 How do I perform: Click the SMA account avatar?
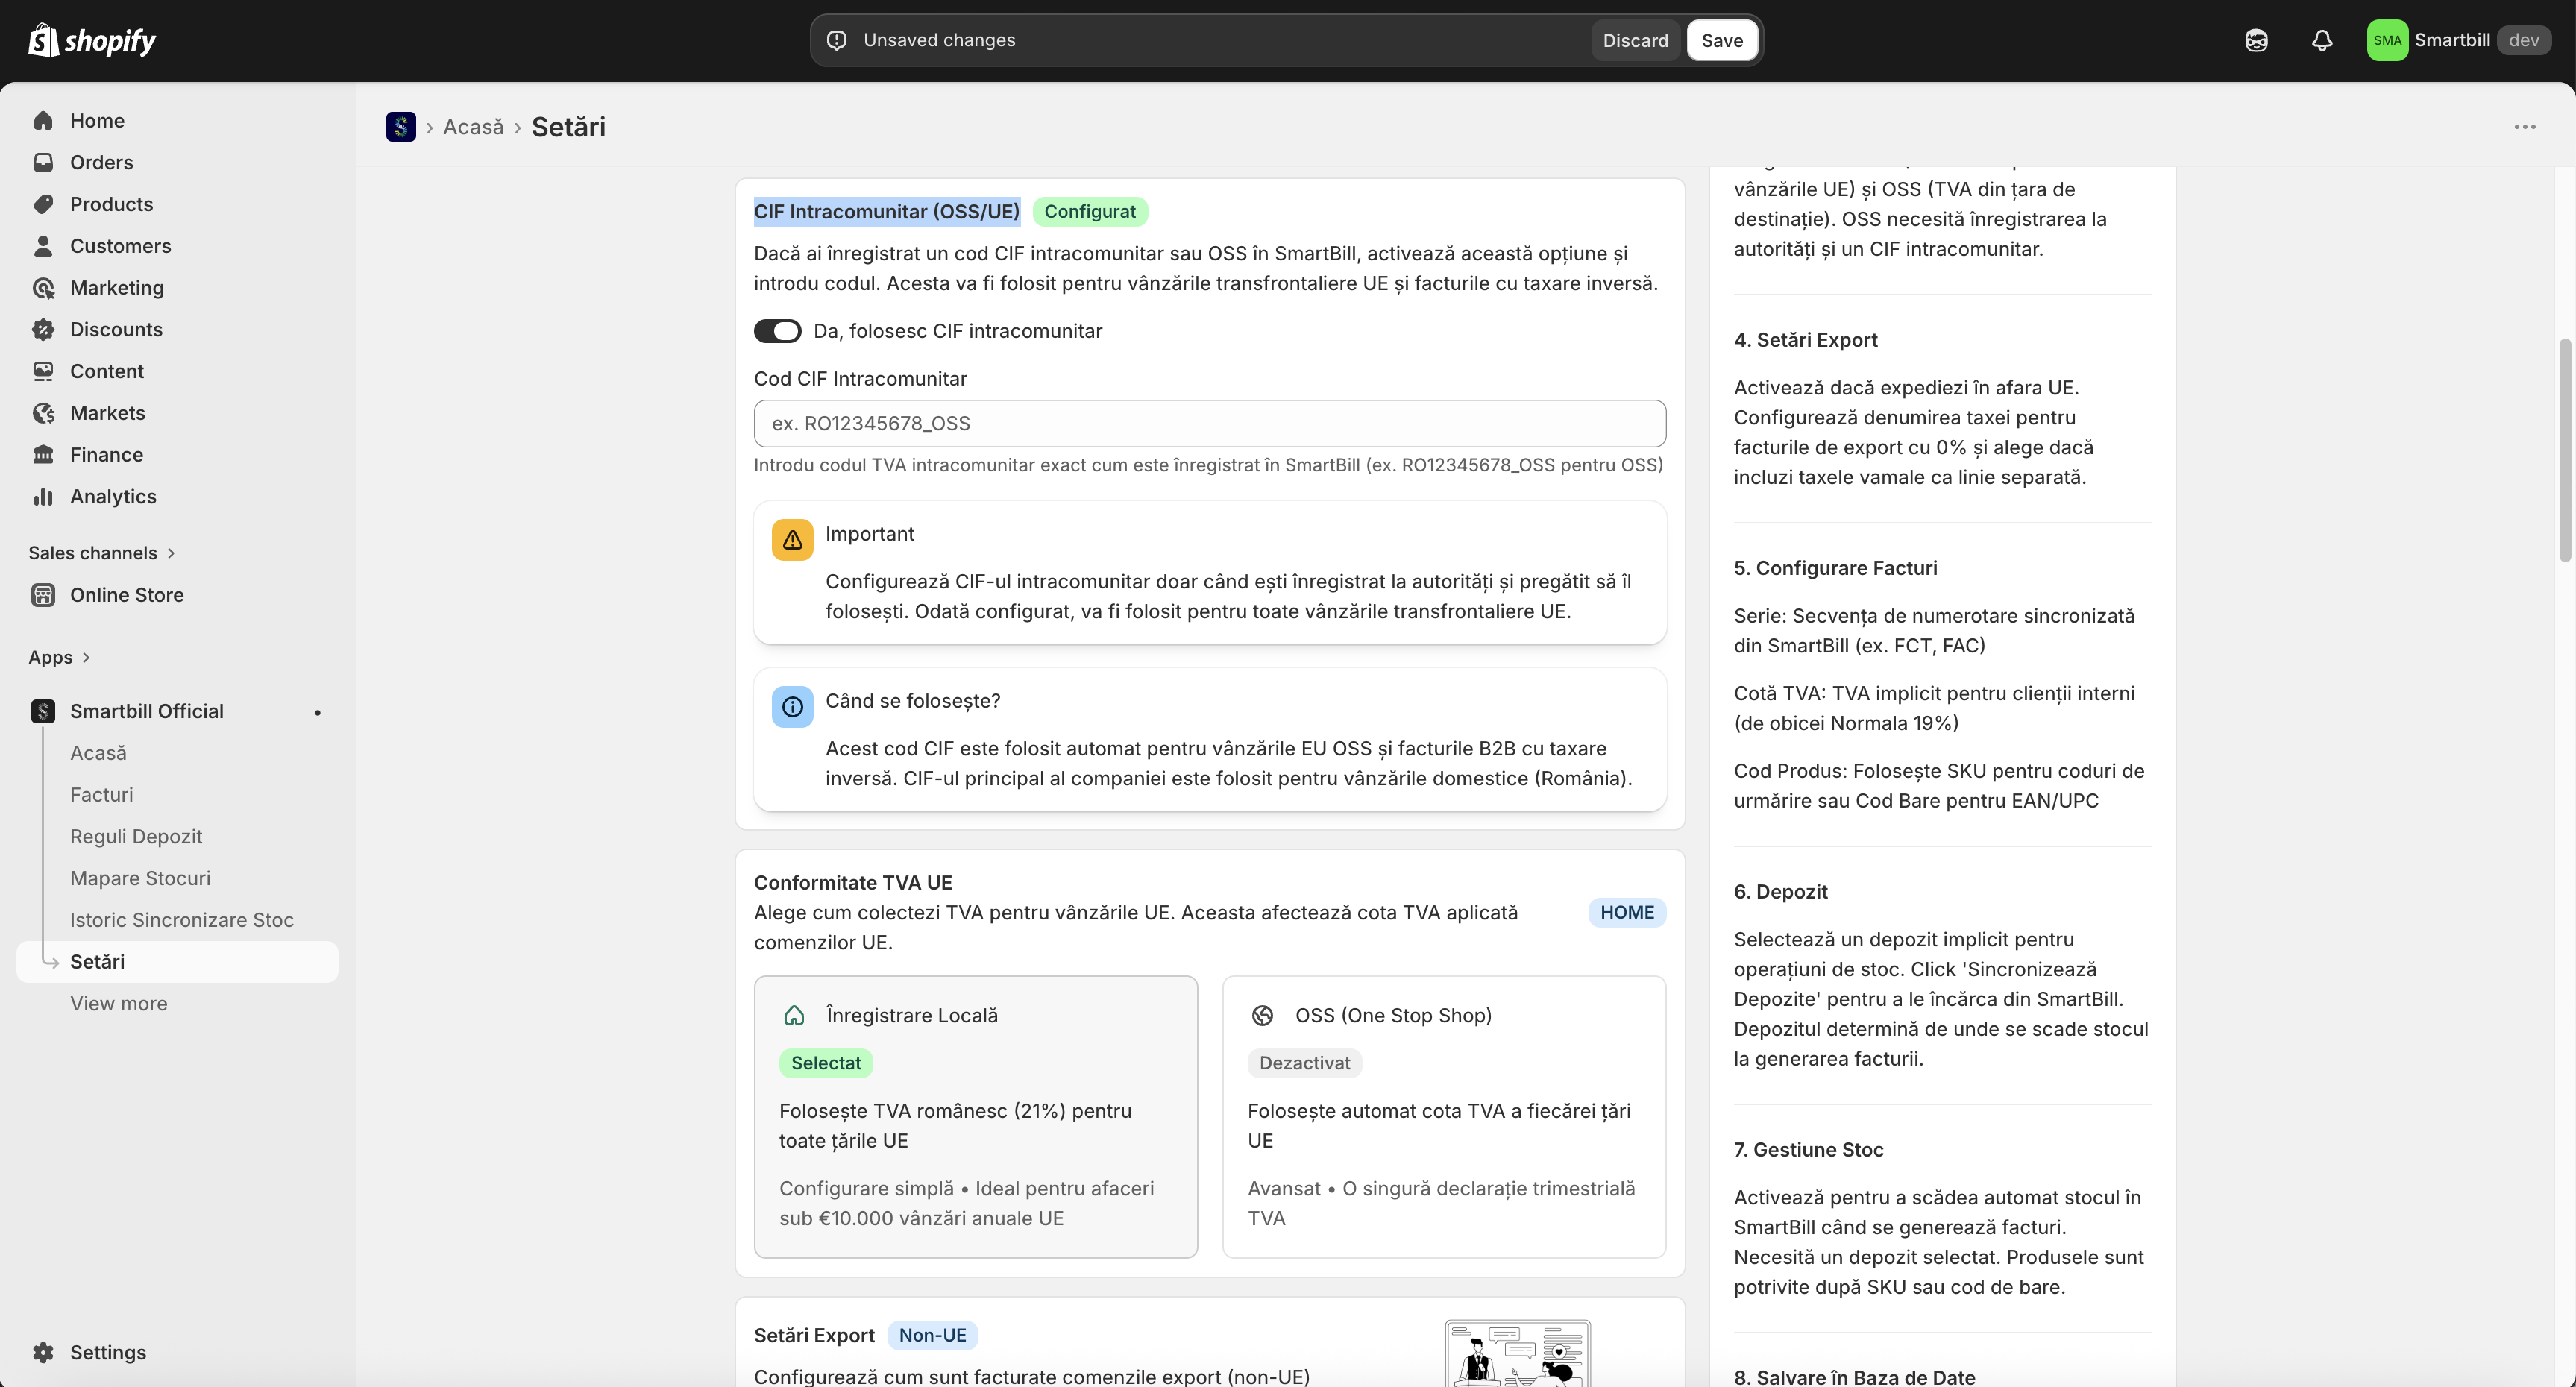(2387, 40)
